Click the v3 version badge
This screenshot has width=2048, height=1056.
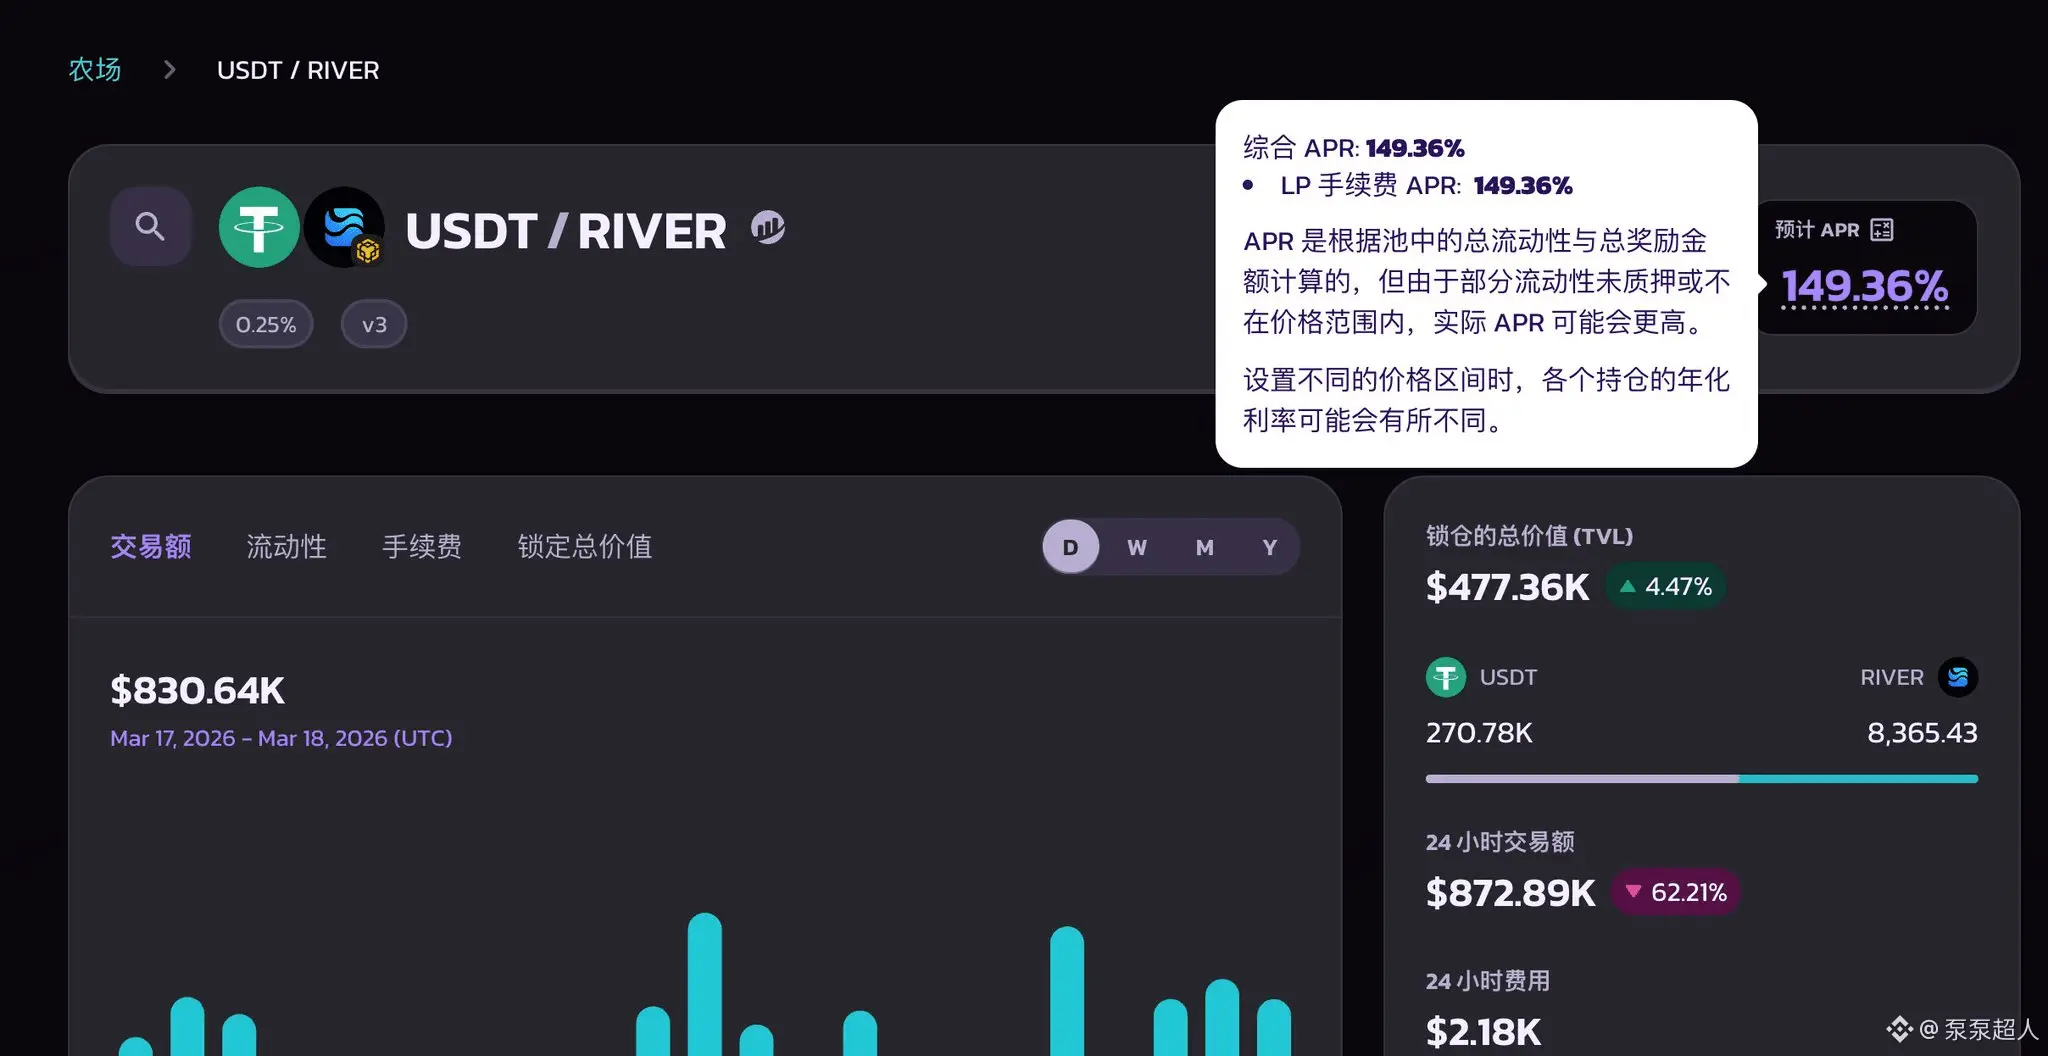coord(374,324)
